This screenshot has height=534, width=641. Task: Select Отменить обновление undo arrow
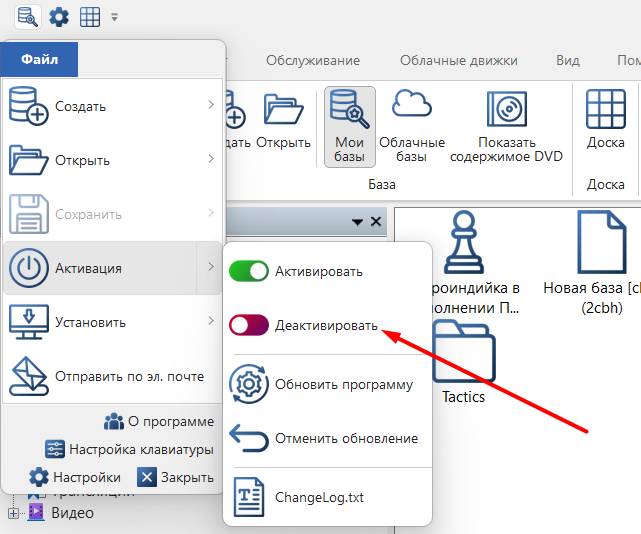click(249, 438)
